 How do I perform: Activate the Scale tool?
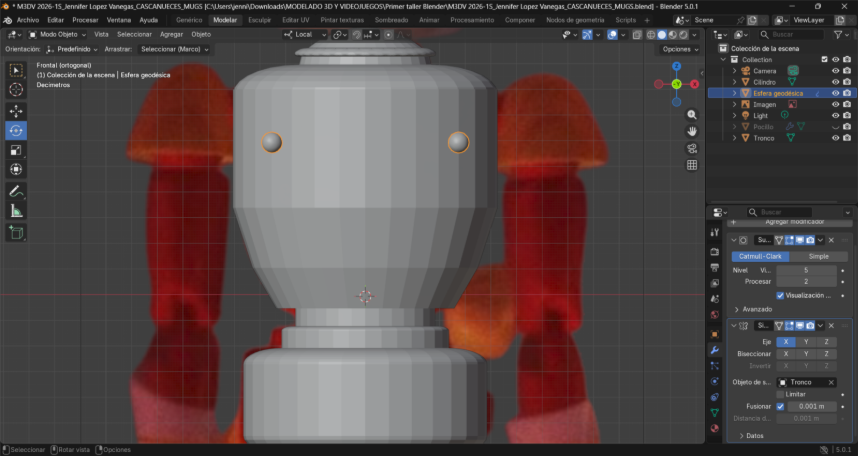[x=16, y=150]
